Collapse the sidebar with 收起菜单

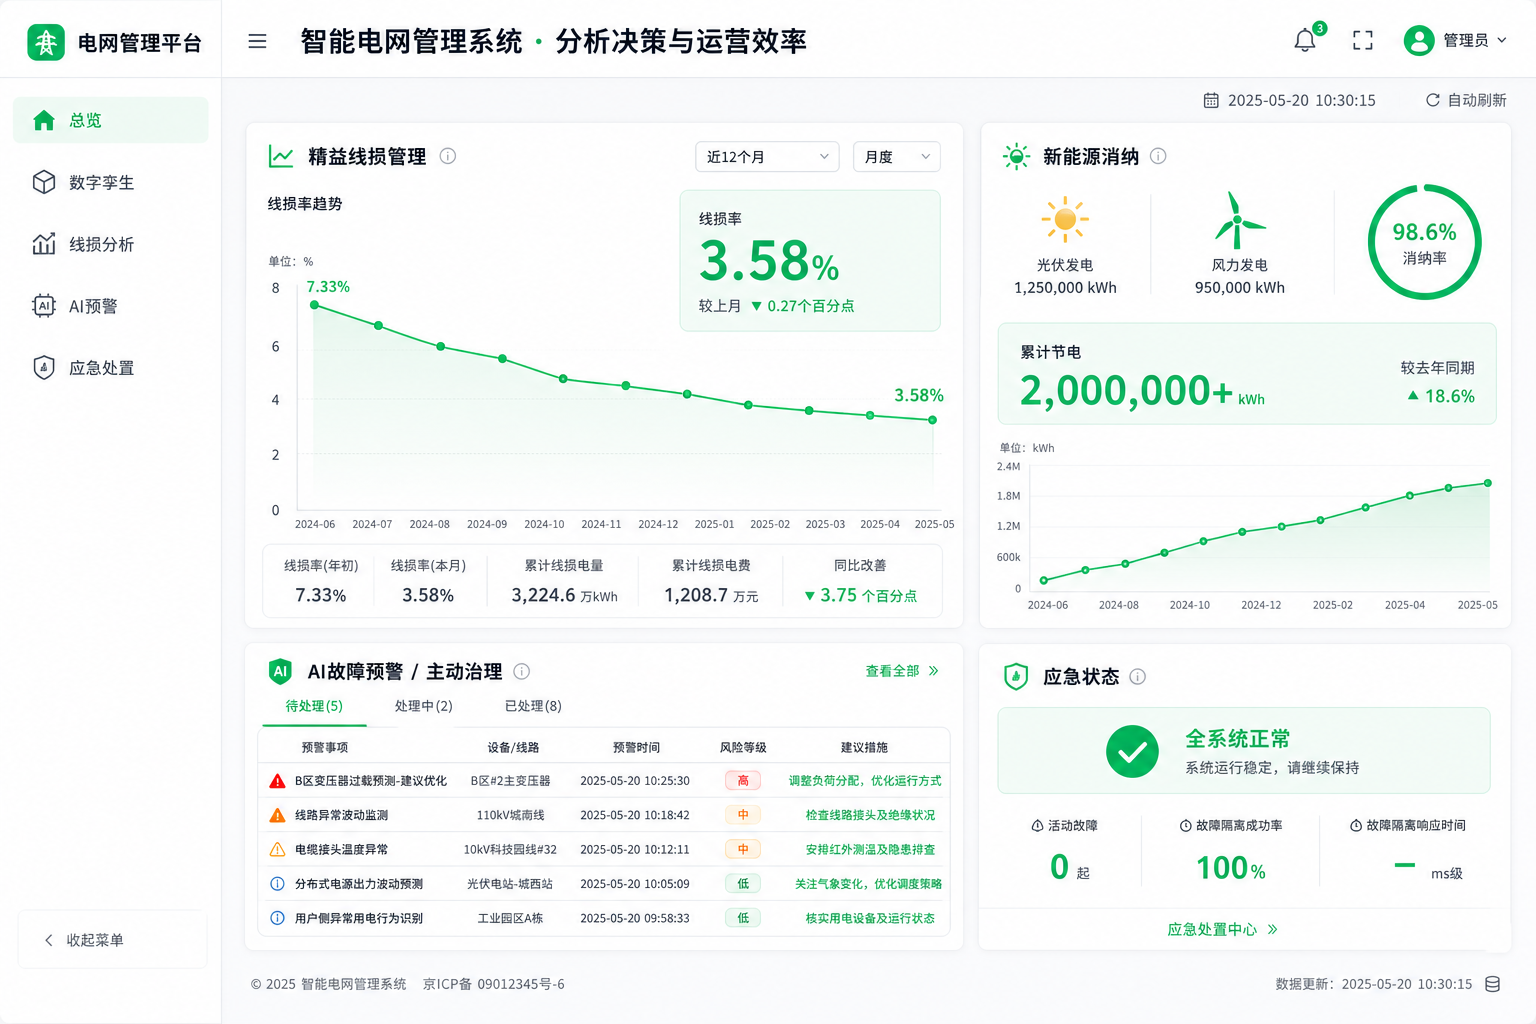coord(112,940)
